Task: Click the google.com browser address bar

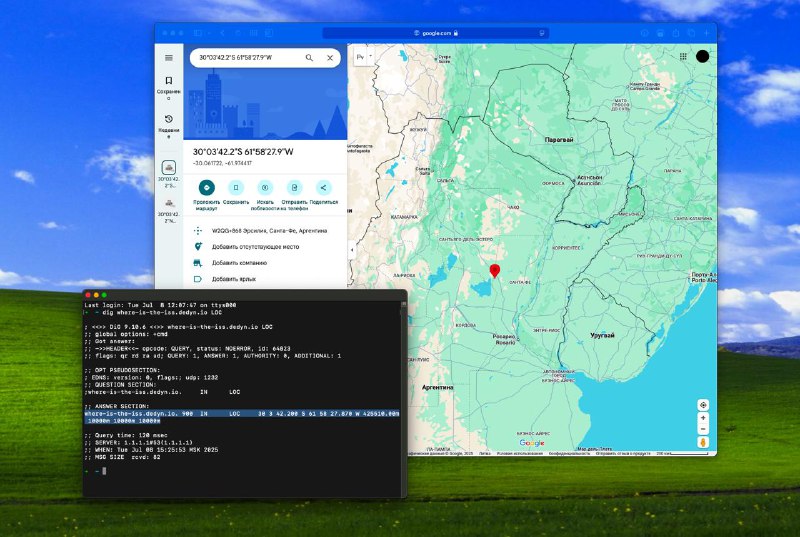Action: [436, 33]
